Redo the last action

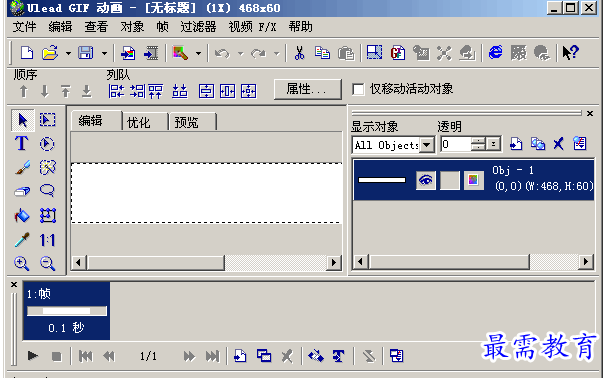coord(259,53)
